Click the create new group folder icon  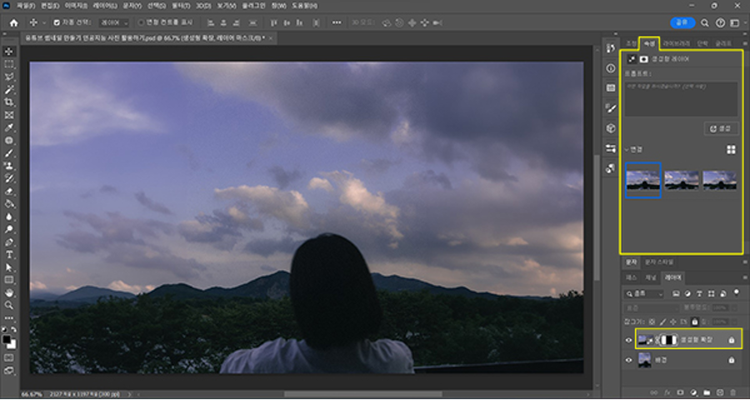[x=707, y=392]
